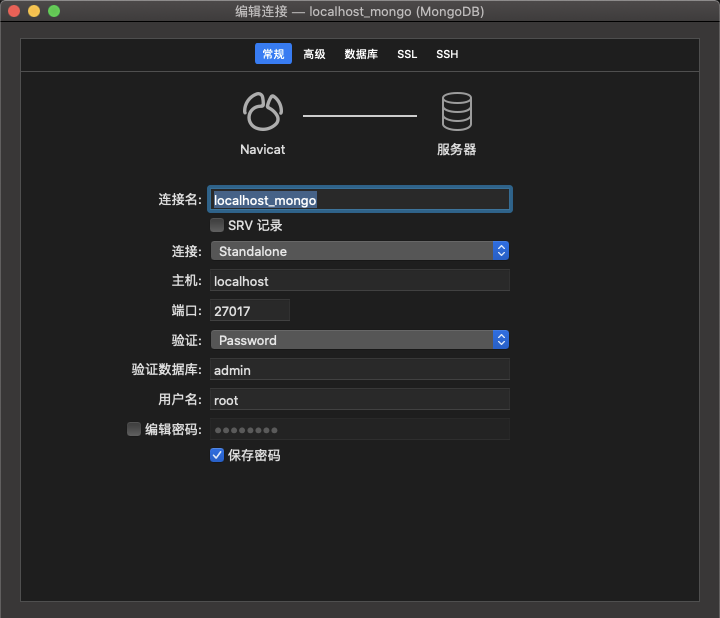
Task: Tick the 编辑密码 checkbox
Action: point(134,429)
